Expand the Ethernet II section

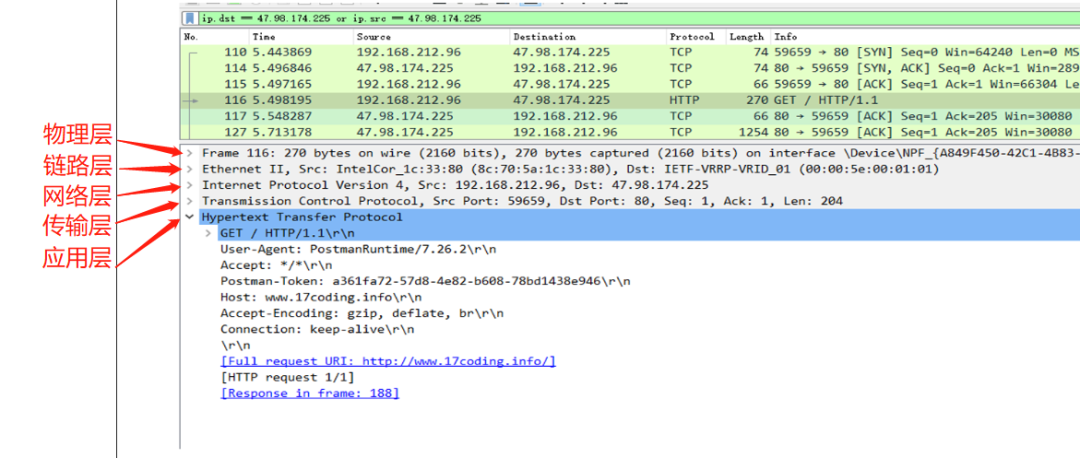tap(190, 169)
